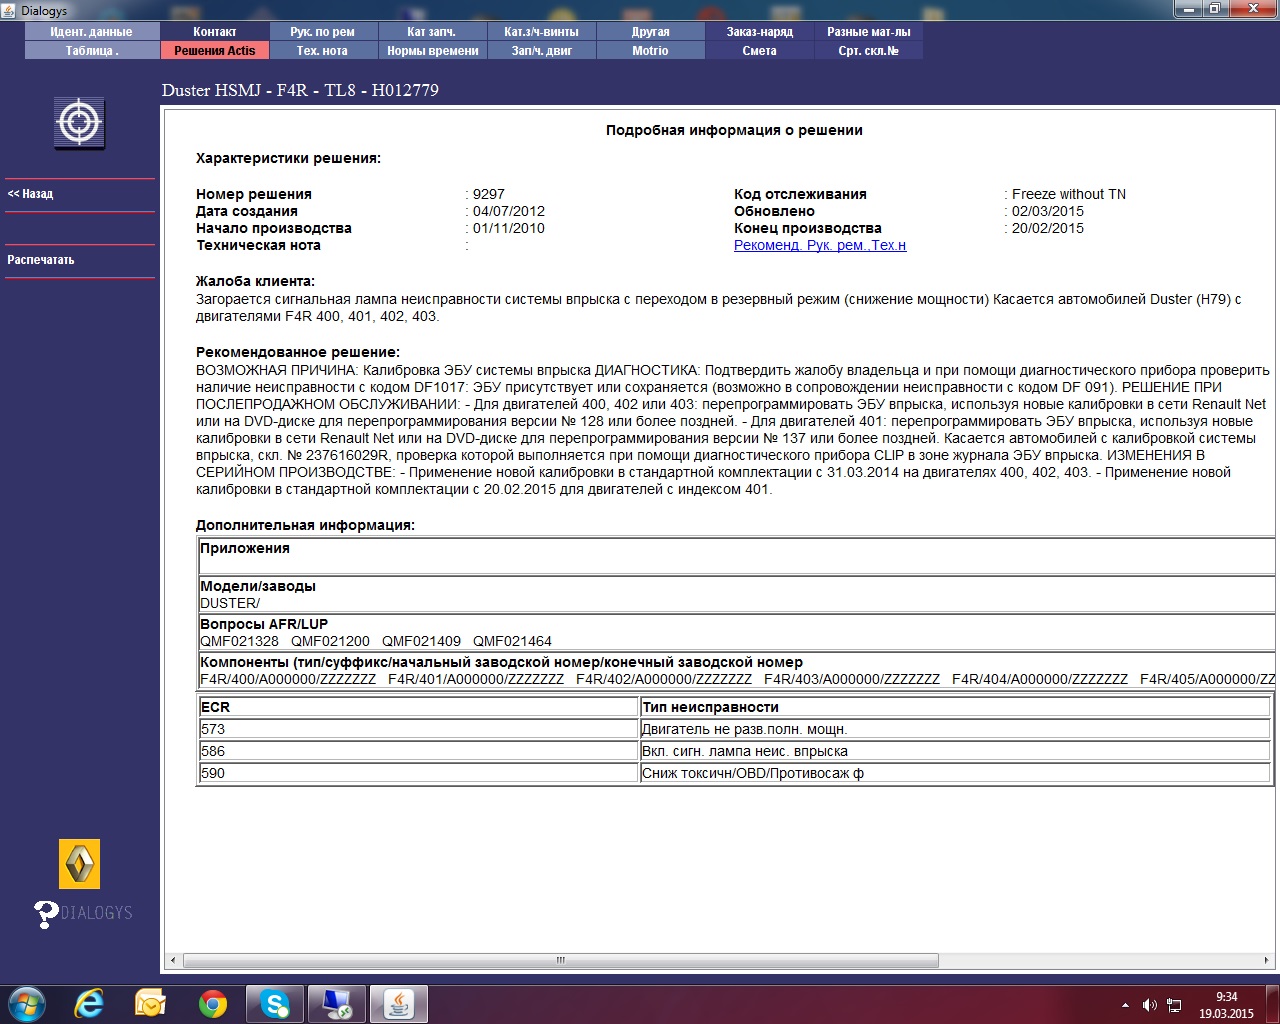Click the target crosshair icon in sidebar

79,124
